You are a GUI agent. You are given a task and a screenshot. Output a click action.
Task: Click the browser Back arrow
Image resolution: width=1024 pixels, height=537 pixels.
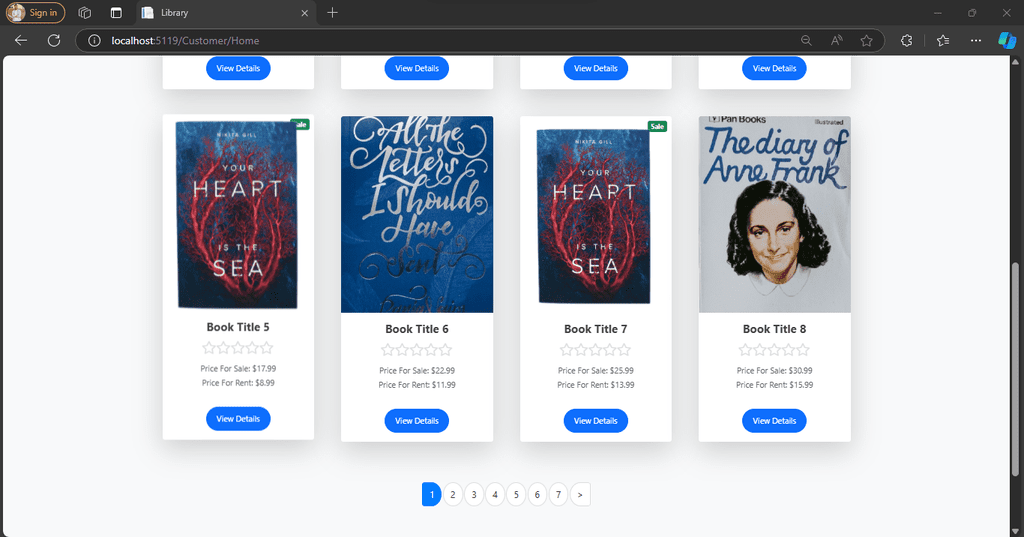(21, 41)
